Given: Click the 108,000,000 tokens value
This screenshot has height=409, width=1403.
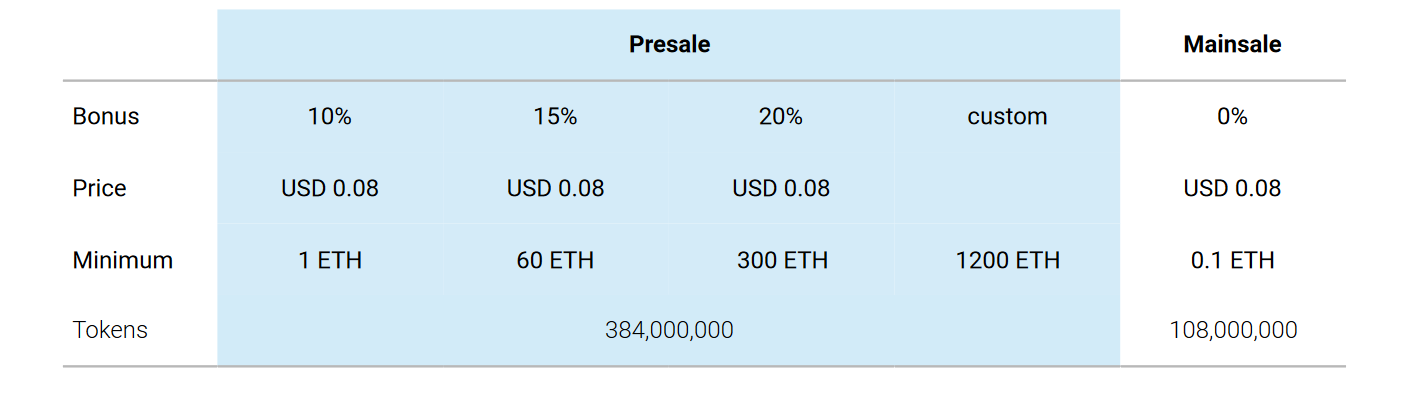Looking at the screenshot, I should pos(1233,330).
